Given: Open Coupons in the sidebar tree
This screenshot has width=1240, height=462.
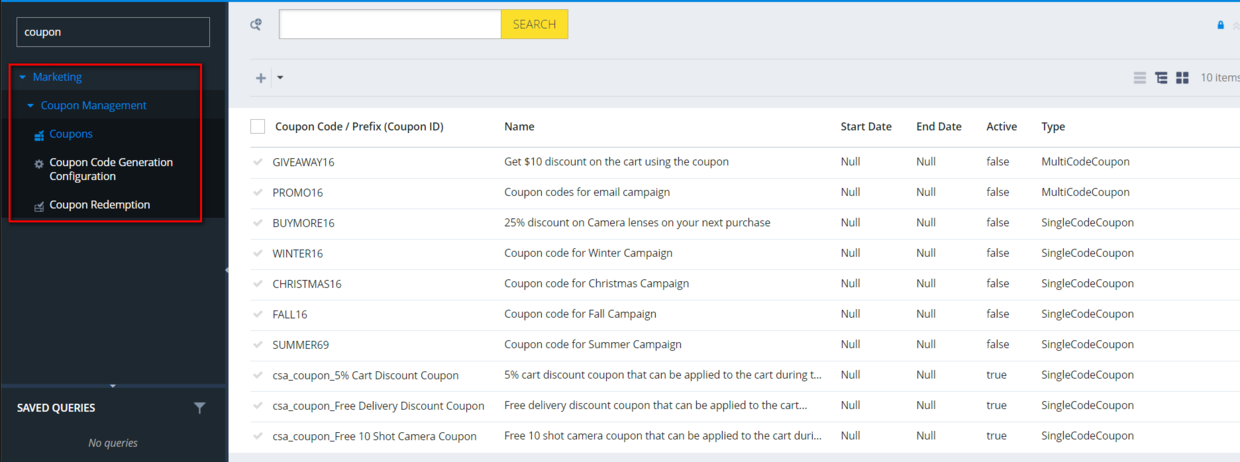Looking at the screenshot, I should coord(71,134).
